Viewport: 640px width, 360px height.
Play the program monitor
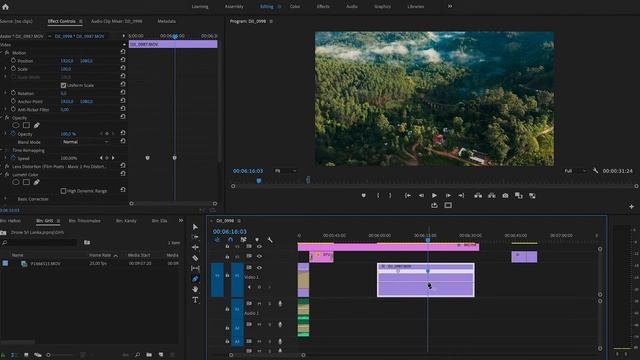434,196
